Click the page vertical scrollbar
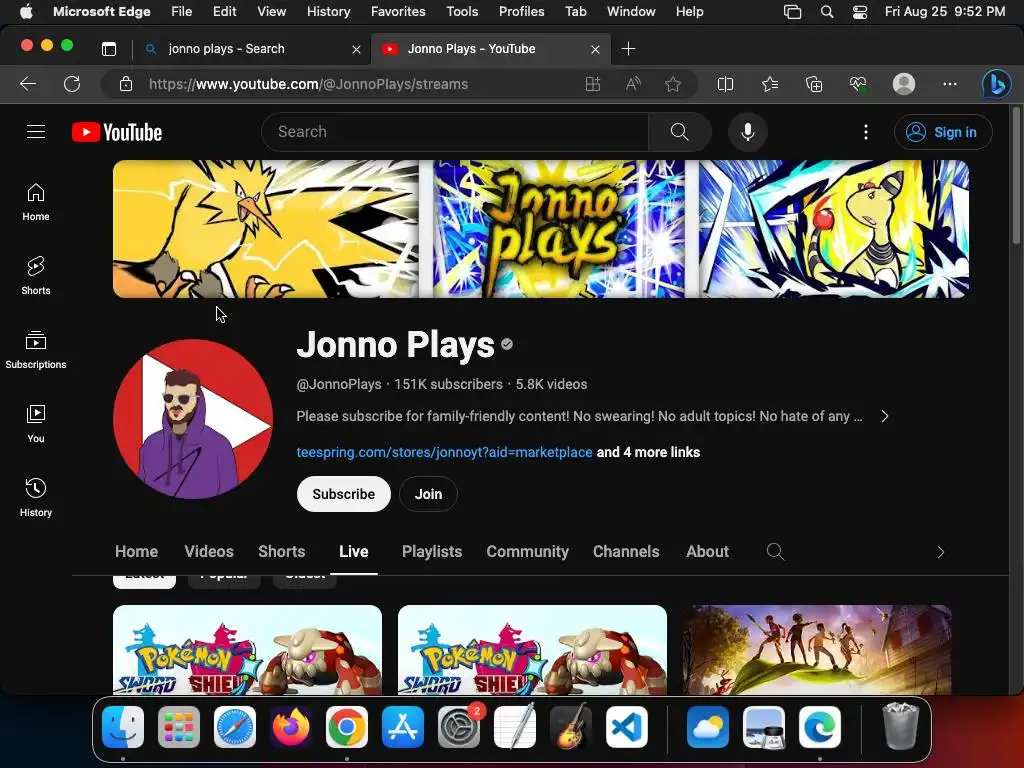This screenshot has width=1024, height=768. pyautogui.click(x=1016, y=176)
